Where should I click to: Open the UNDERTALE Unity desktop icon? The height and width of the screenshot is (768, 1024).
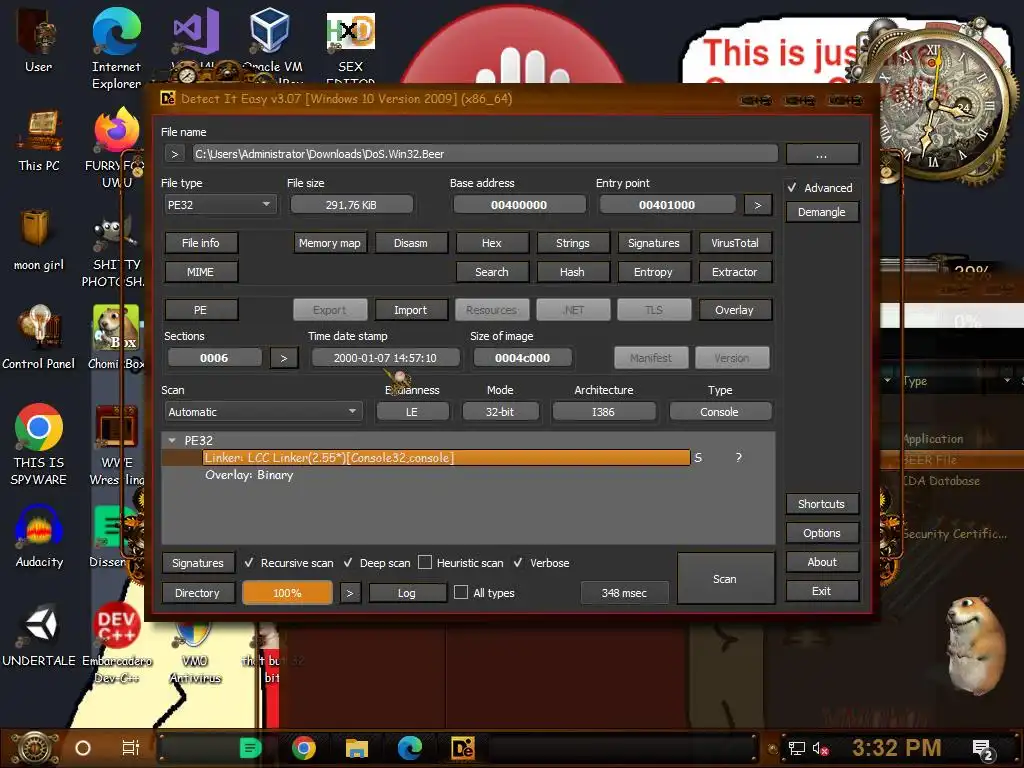(x=39, y=635)
